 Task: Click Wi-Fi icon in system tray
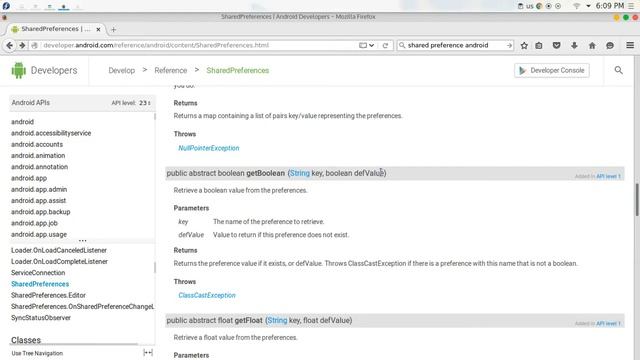click(x=576, y=6)
